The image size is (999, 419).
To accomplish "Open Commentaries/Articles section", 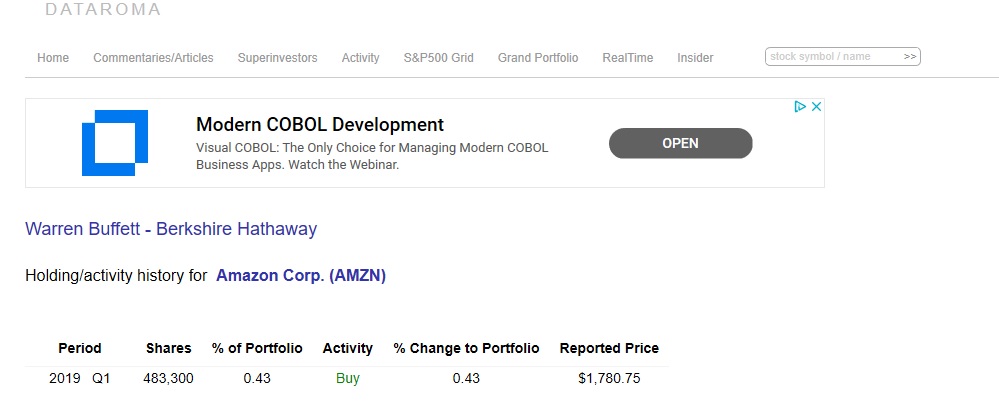I will point(153,58).
